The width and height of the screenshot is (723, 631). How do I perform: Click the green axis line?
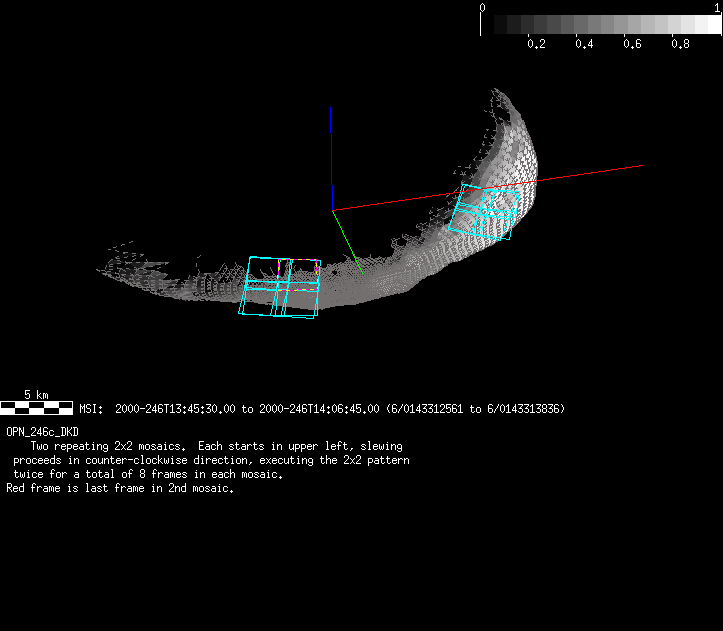[x=348, y=243]
